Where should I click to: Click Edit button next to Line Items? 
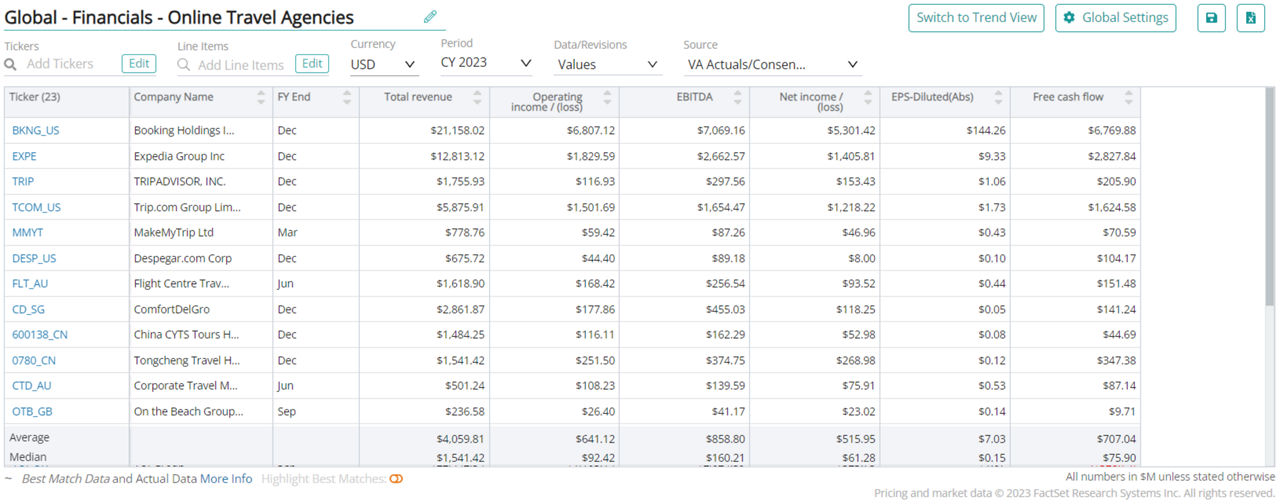pyautogui.click(x=312, y=64)
